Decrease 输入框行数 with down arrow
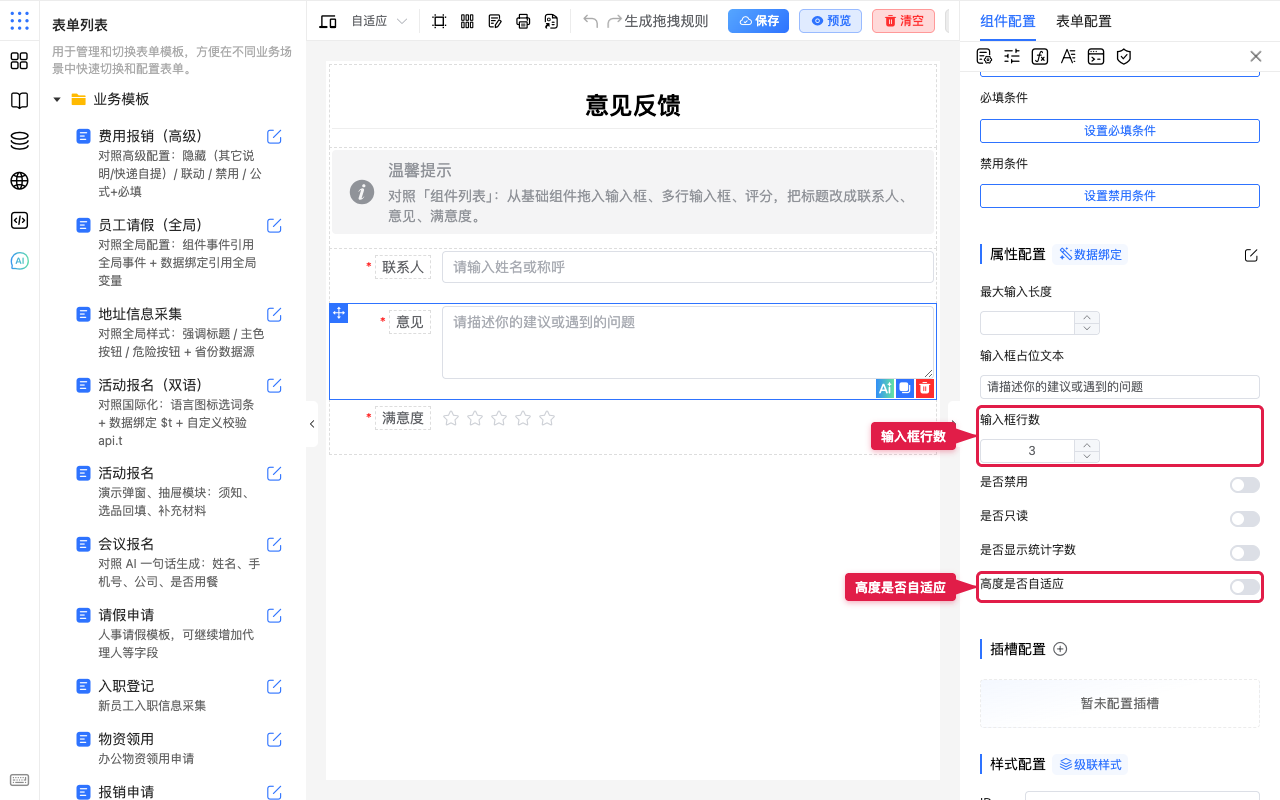 [1087, 456]
